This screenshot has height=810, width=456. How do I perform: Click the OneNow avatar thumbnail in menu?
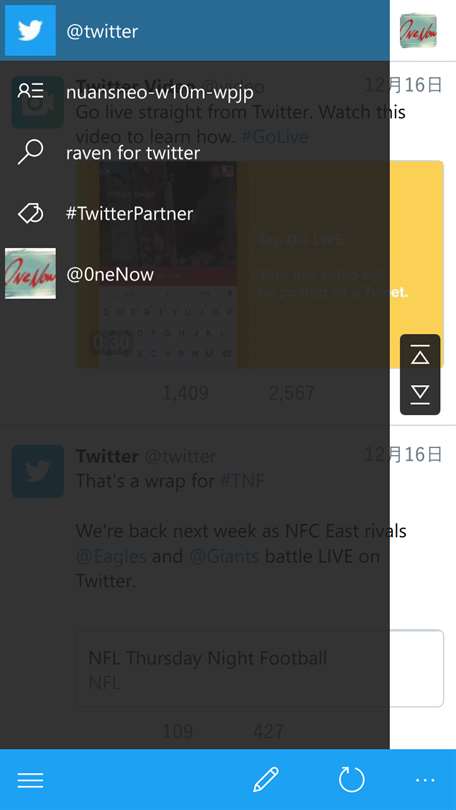tap(30, 274)
